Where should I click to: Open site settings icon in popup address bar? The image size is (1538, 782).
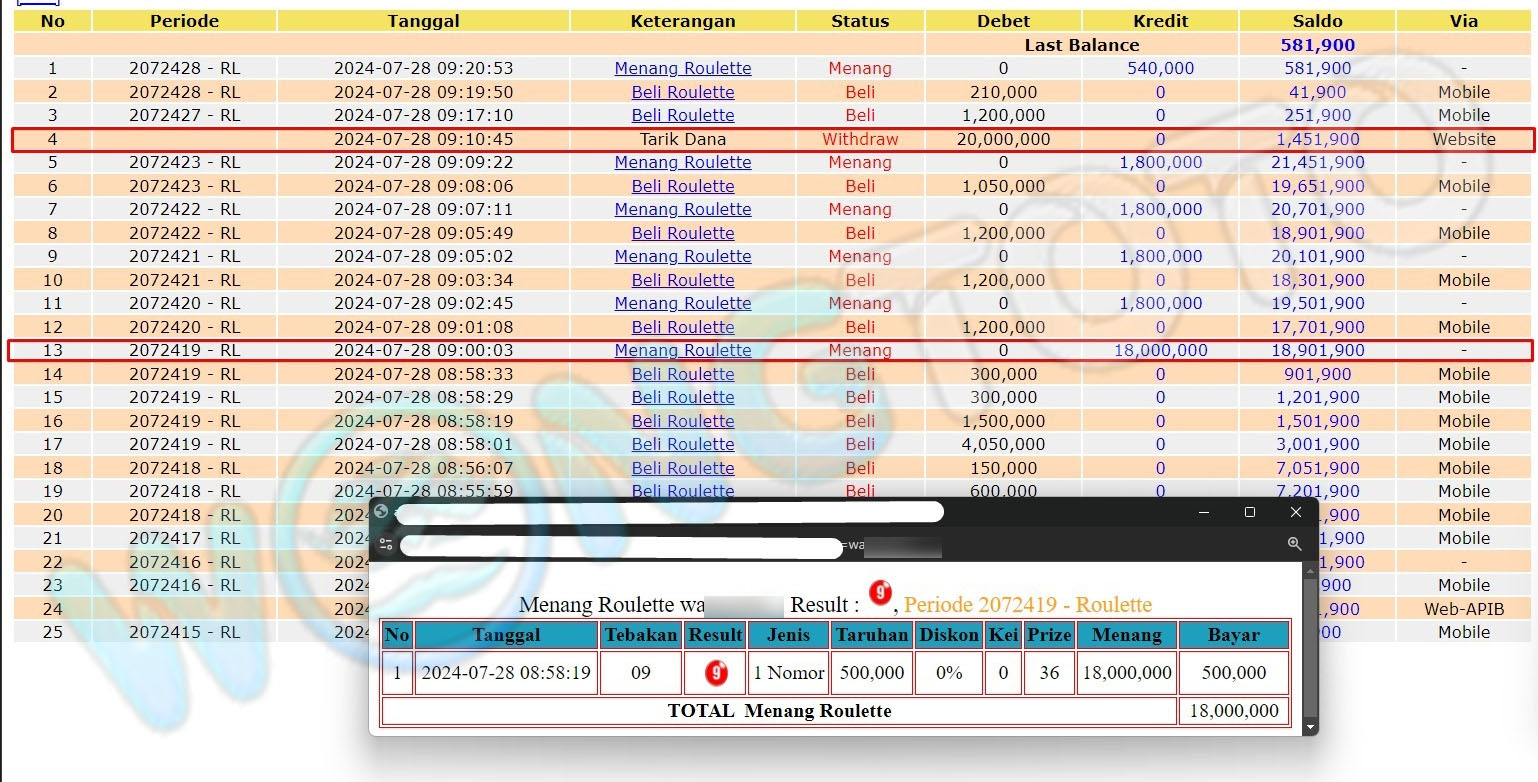coord(386,546)
